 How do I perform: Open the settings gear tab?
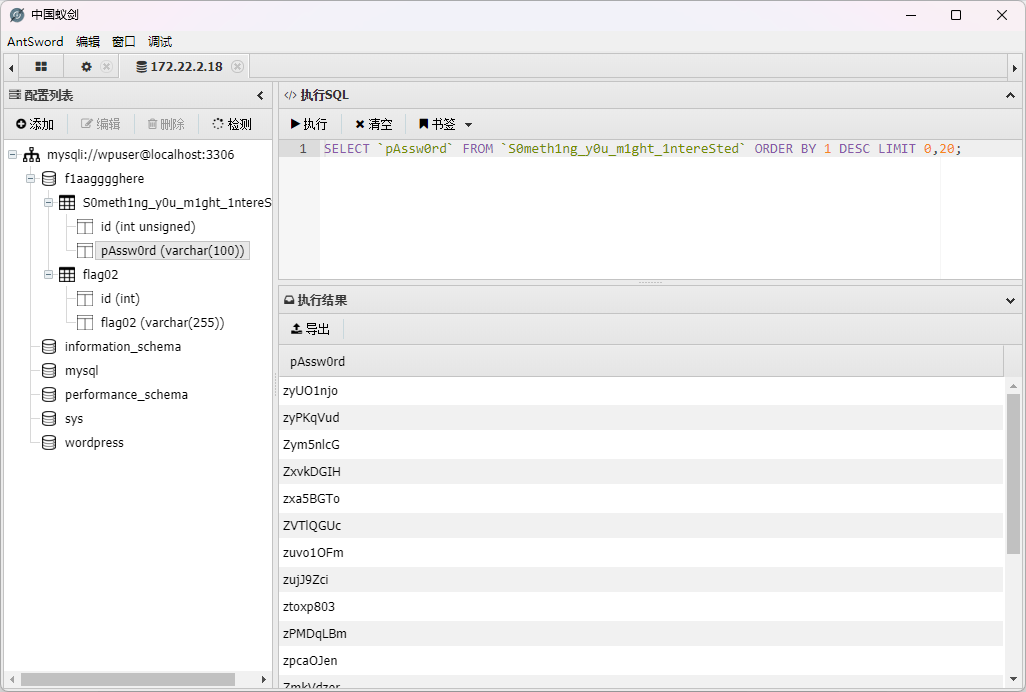tap(86, 67)
